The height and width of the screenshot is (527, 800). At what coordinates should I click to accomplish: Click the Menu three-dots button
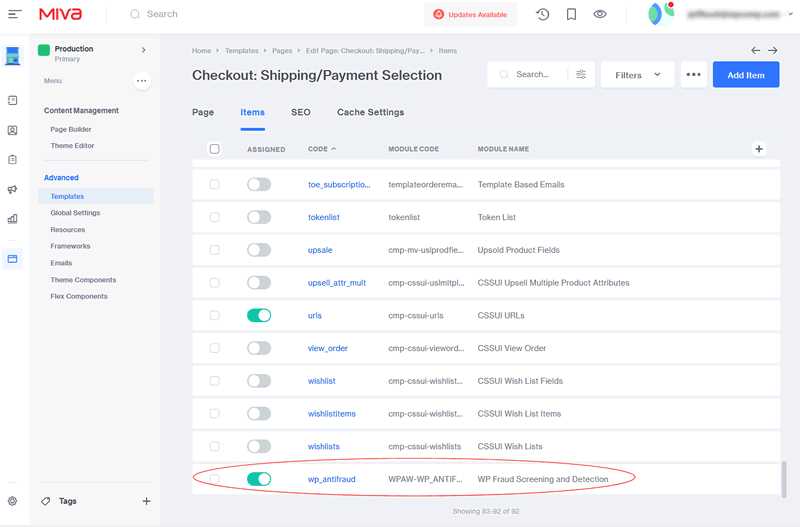142,81
